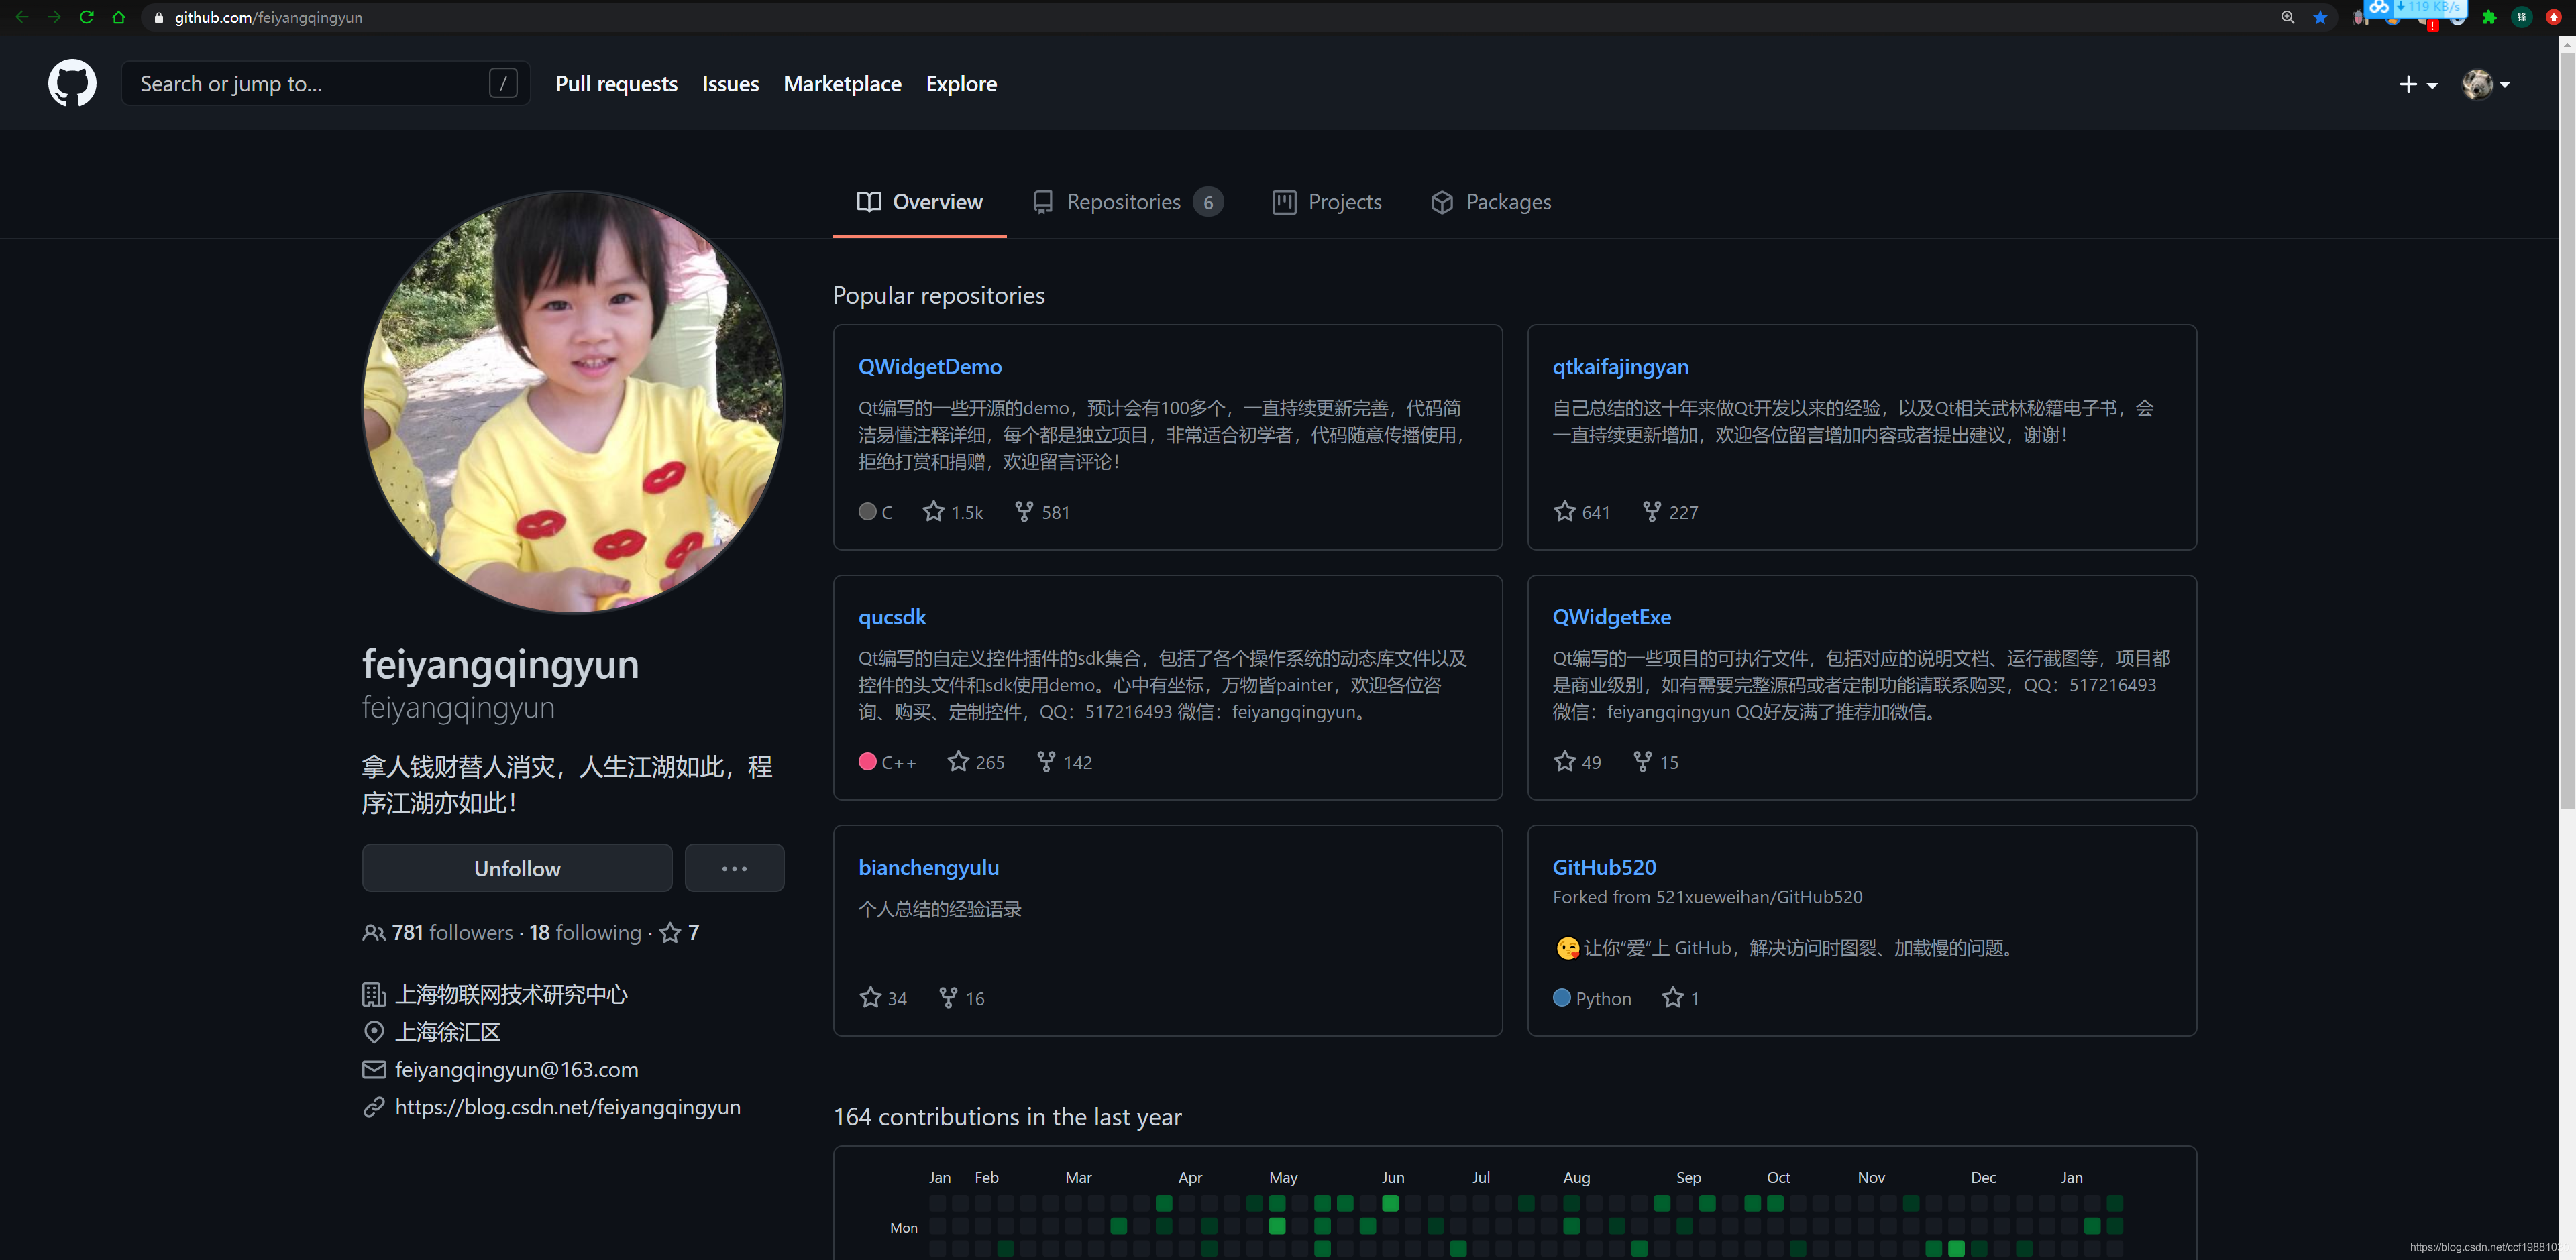Click the followers people icon
This screenshot has width=2576, height=1260.
click(x=373, y=933)
